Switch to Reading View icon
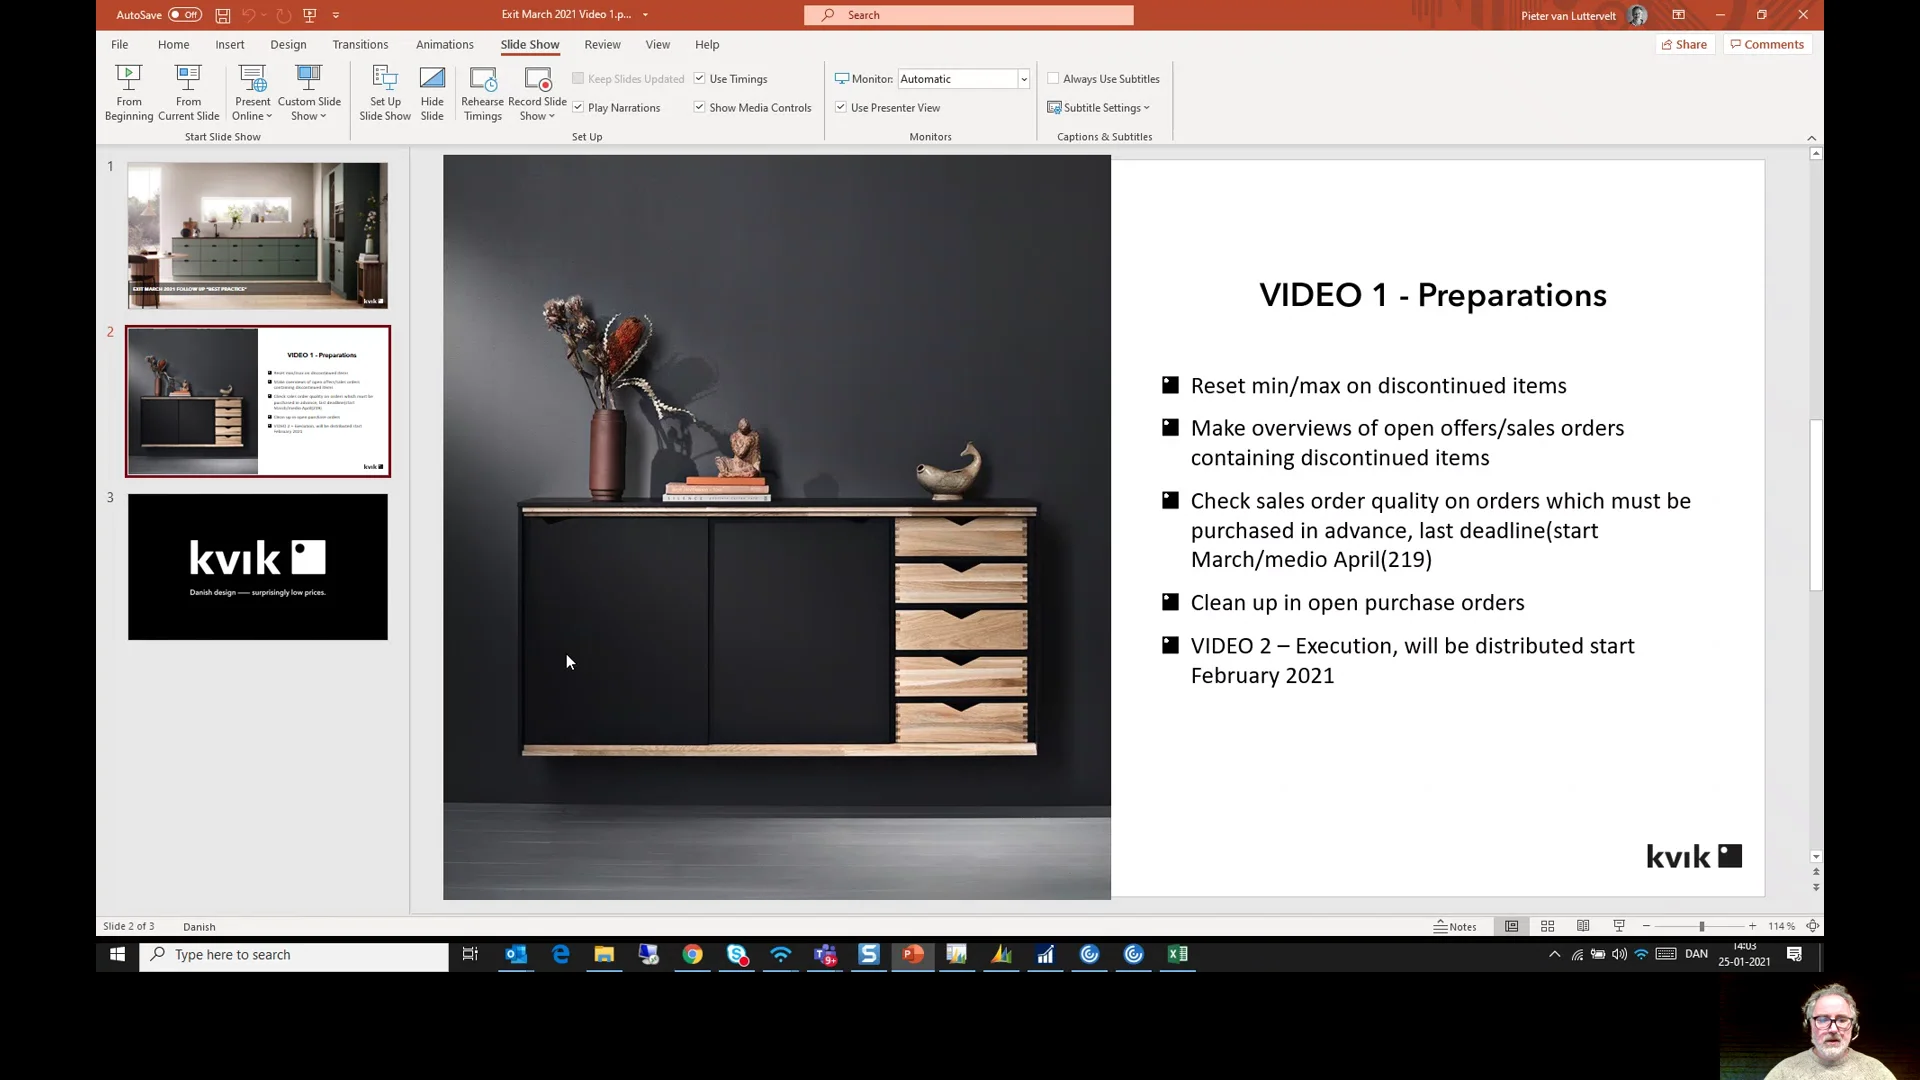The height and width of the screenshot is (1080, 1920). pos(1583,926)
